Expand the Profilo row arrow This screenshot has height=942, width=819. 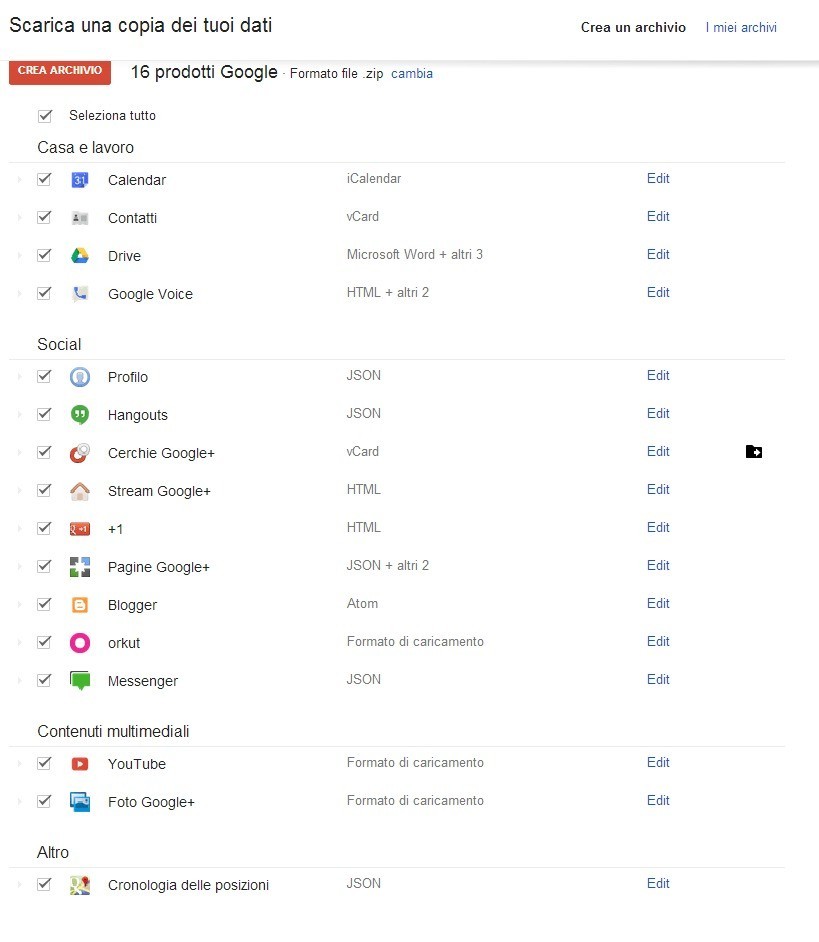[x=18, y=377]
